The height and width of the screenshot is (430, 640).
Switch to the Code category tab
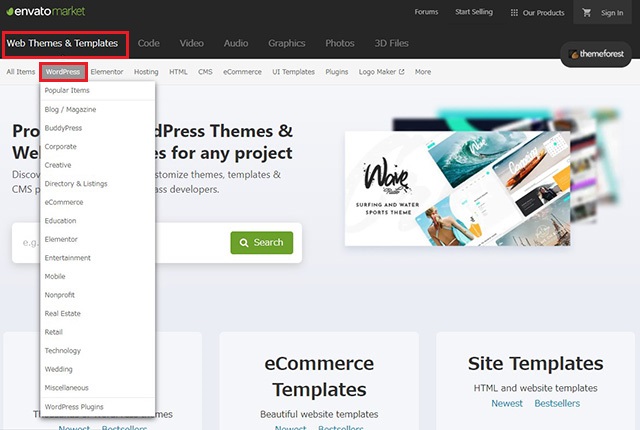click(149, 43)
